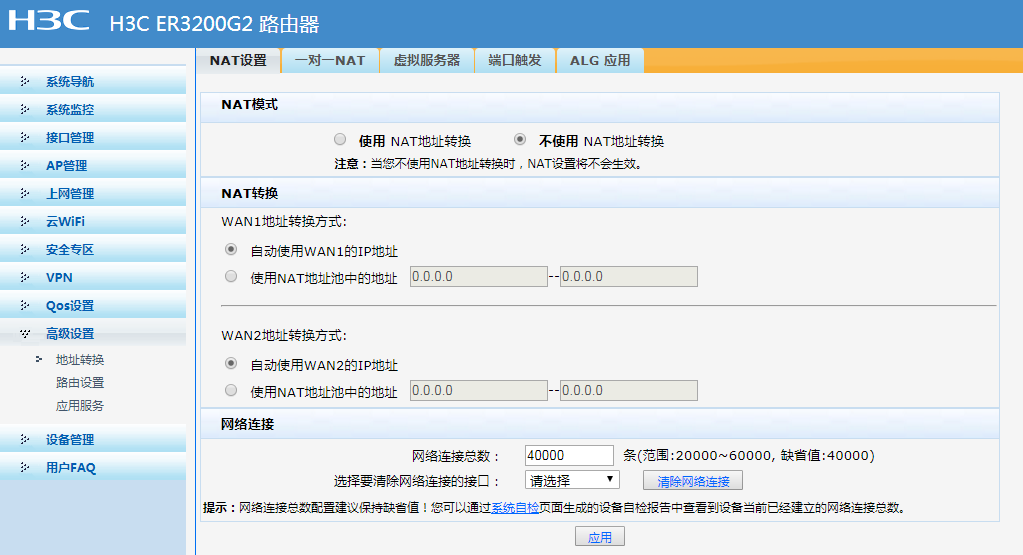The width and height of the screenshot is (1023, 555).
Task: Switch to the 一对一NAT tab
Action: click(x=329, y=61)
